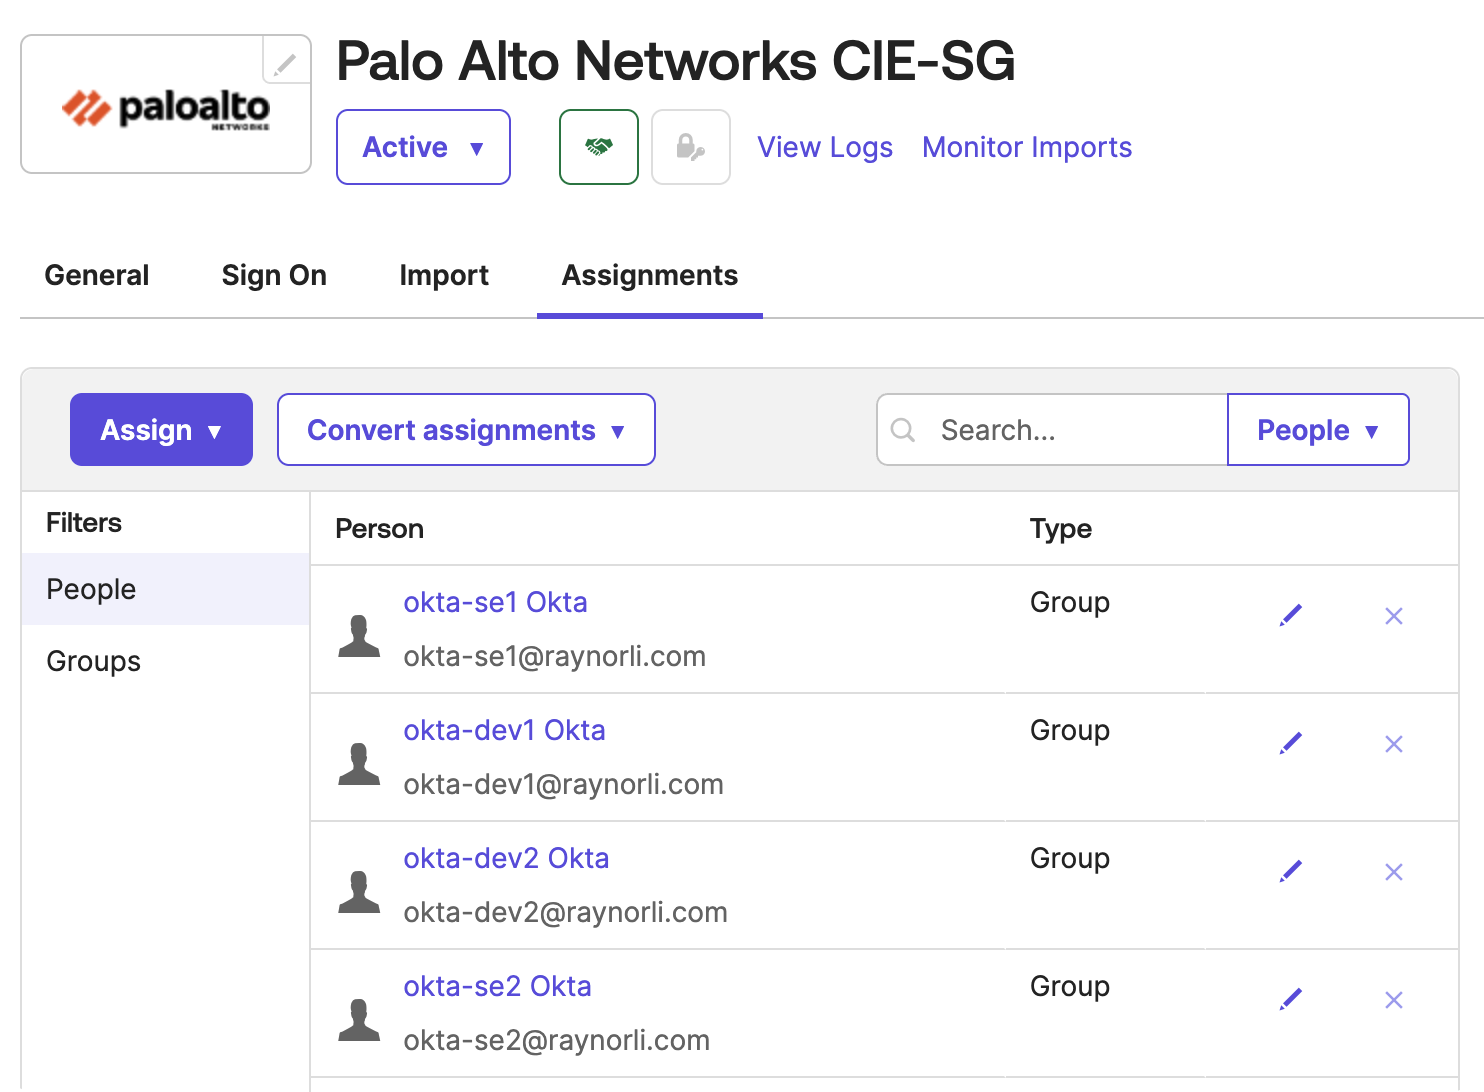Click the Person column header
The width and height of the screenshot is (1484, 1092).
(379, 529)
